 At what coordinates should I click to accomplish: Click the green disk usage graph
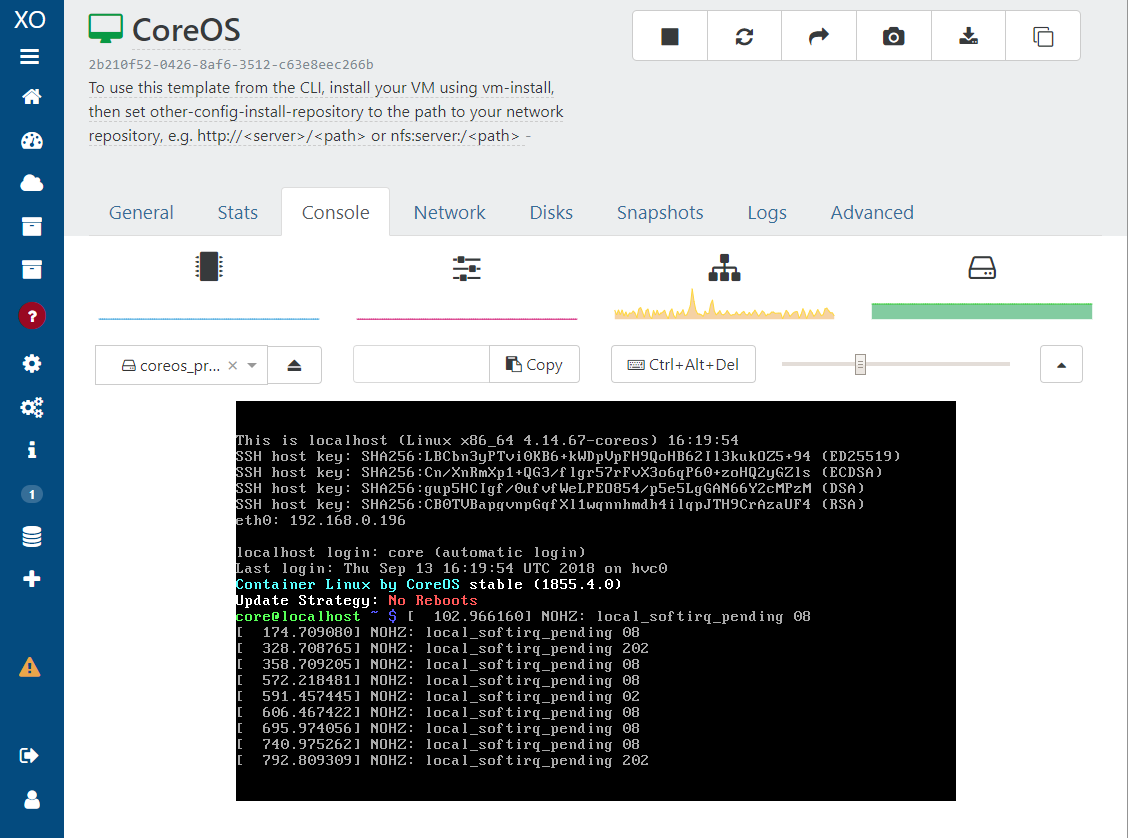tap(982, 311)
